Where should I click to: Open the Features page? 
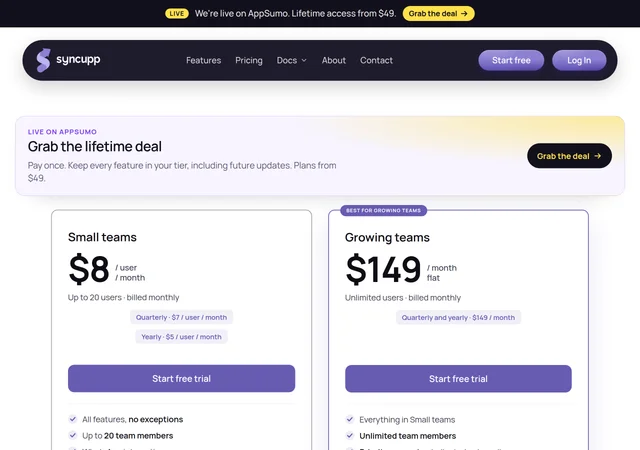tap(203, 60)
